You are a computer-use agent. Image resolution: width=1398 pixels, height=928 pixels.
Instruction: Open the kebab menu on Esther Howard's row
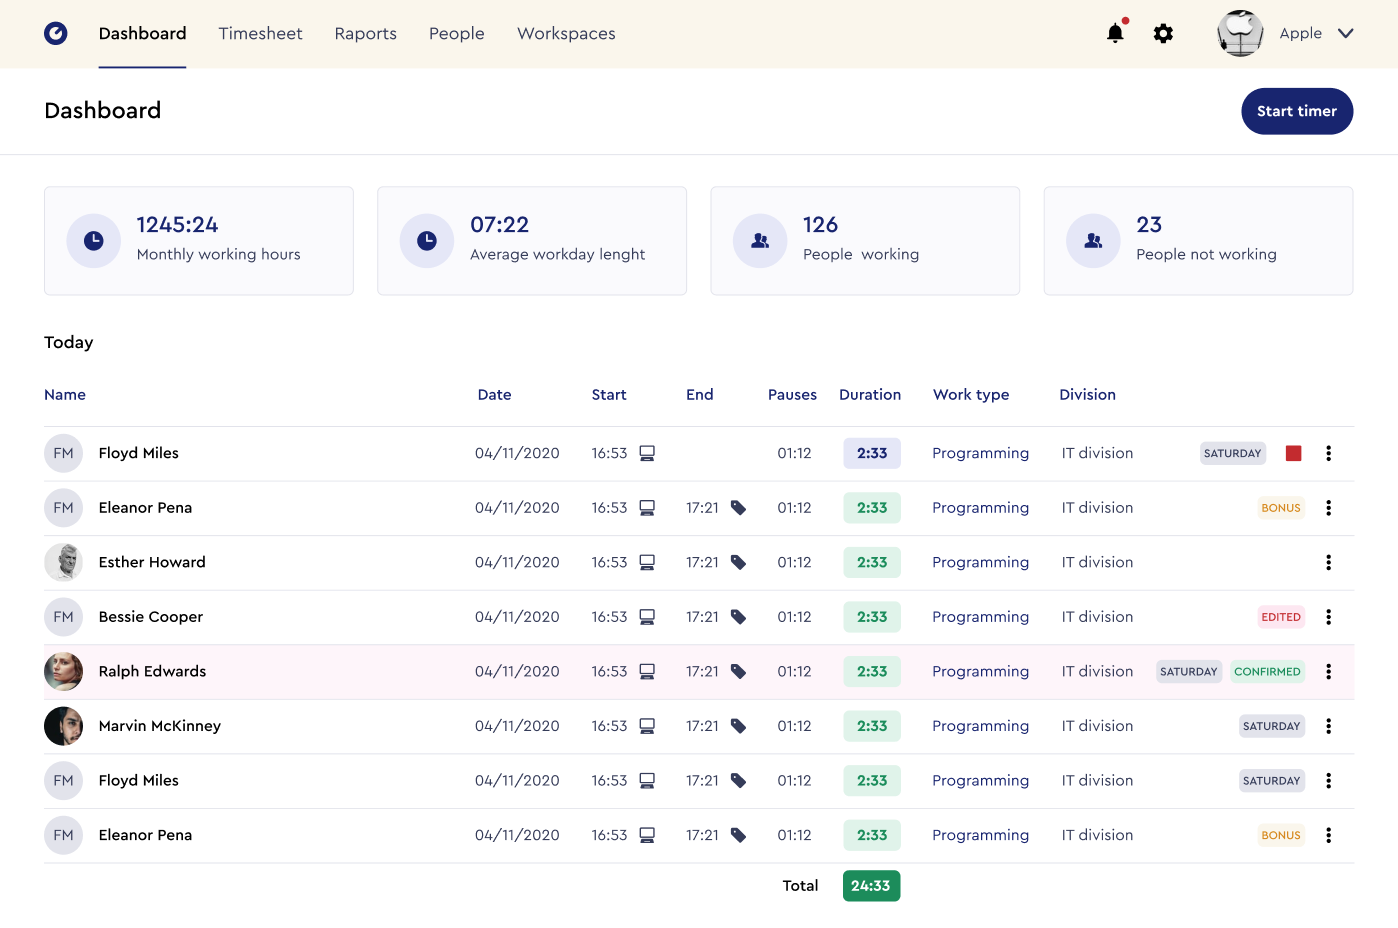pos(1328,562)
